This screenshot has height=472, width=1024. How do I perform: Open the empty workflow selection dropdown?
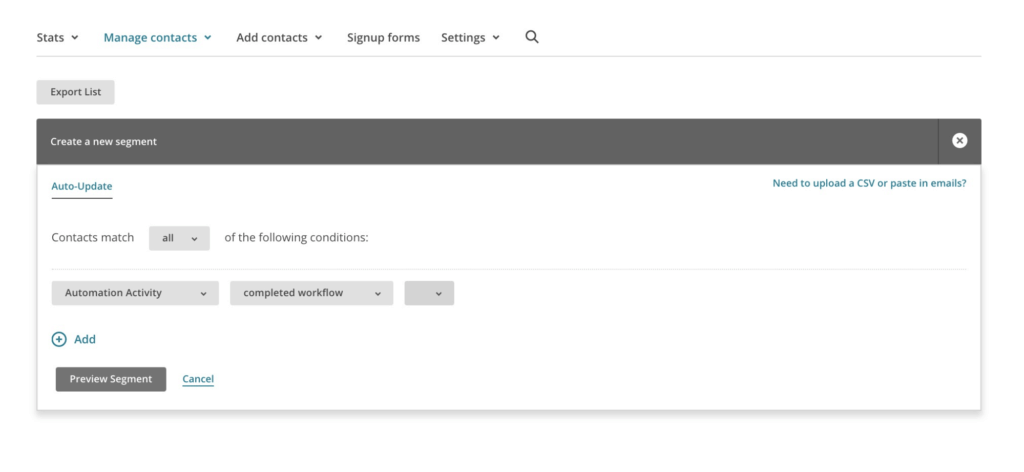pyautogui.click(x=429, y=293)
